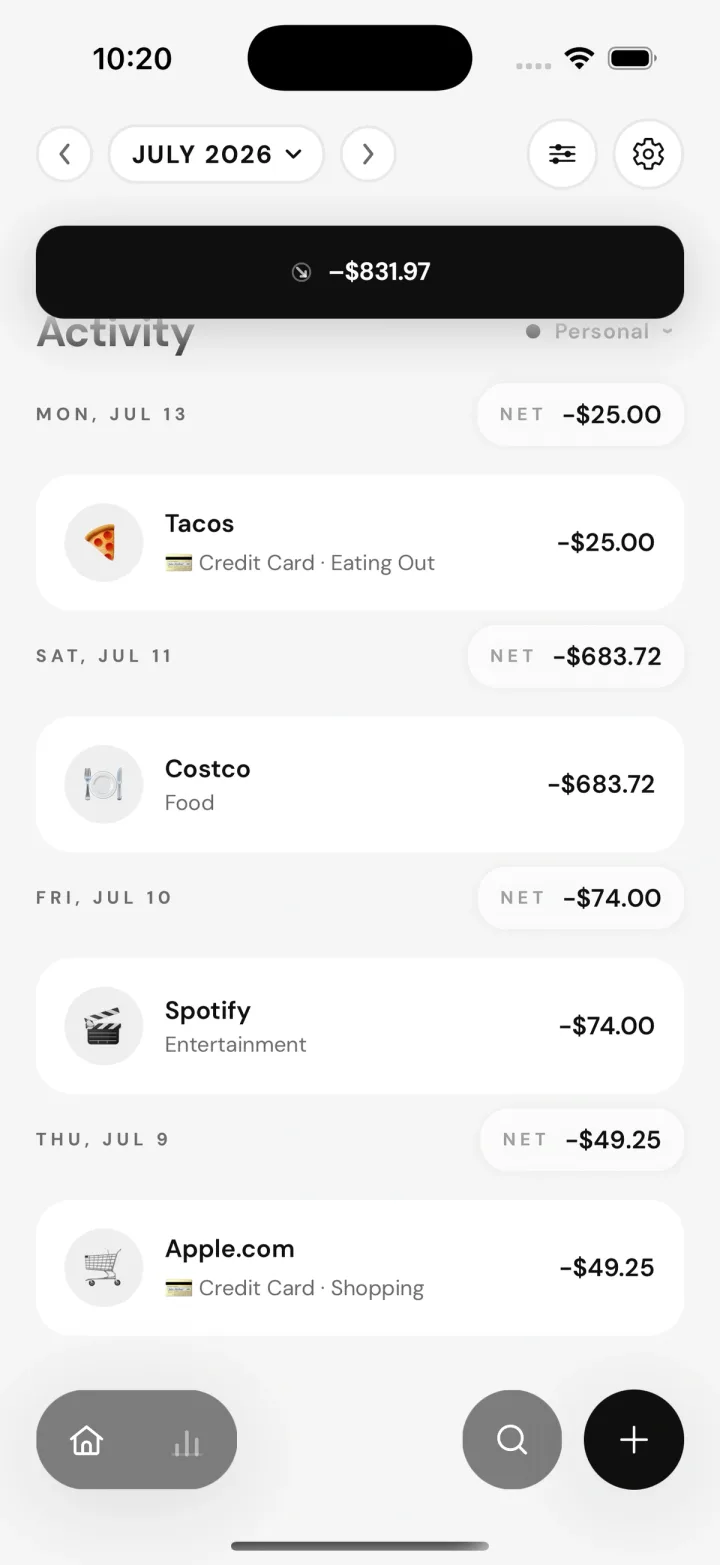Tap the NET -$25.00 pill for Jul 13
This screenshot has width=720, height=1565.
click(580, 414)
